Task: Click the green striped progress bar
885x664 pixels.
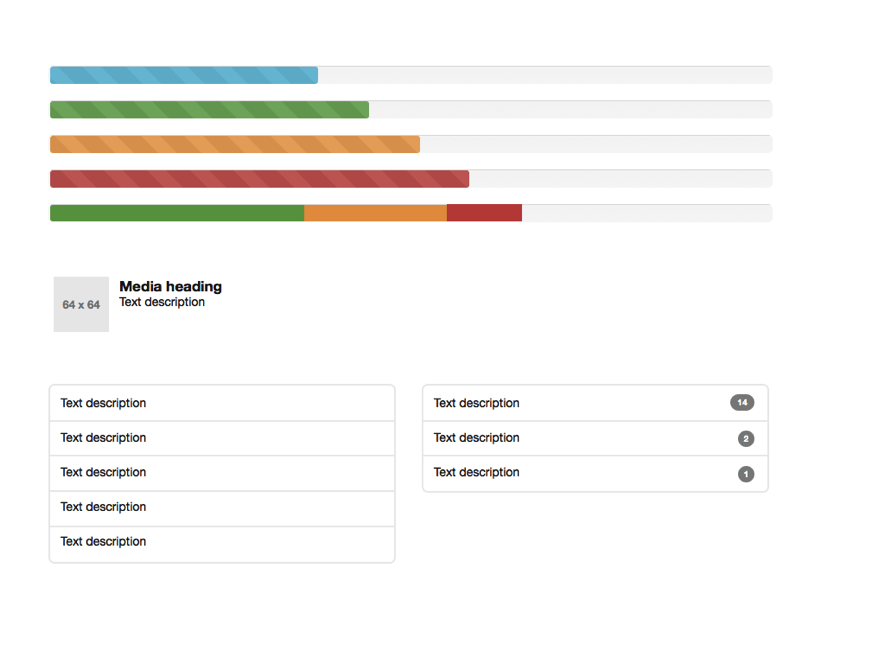Action: [209, 110]
